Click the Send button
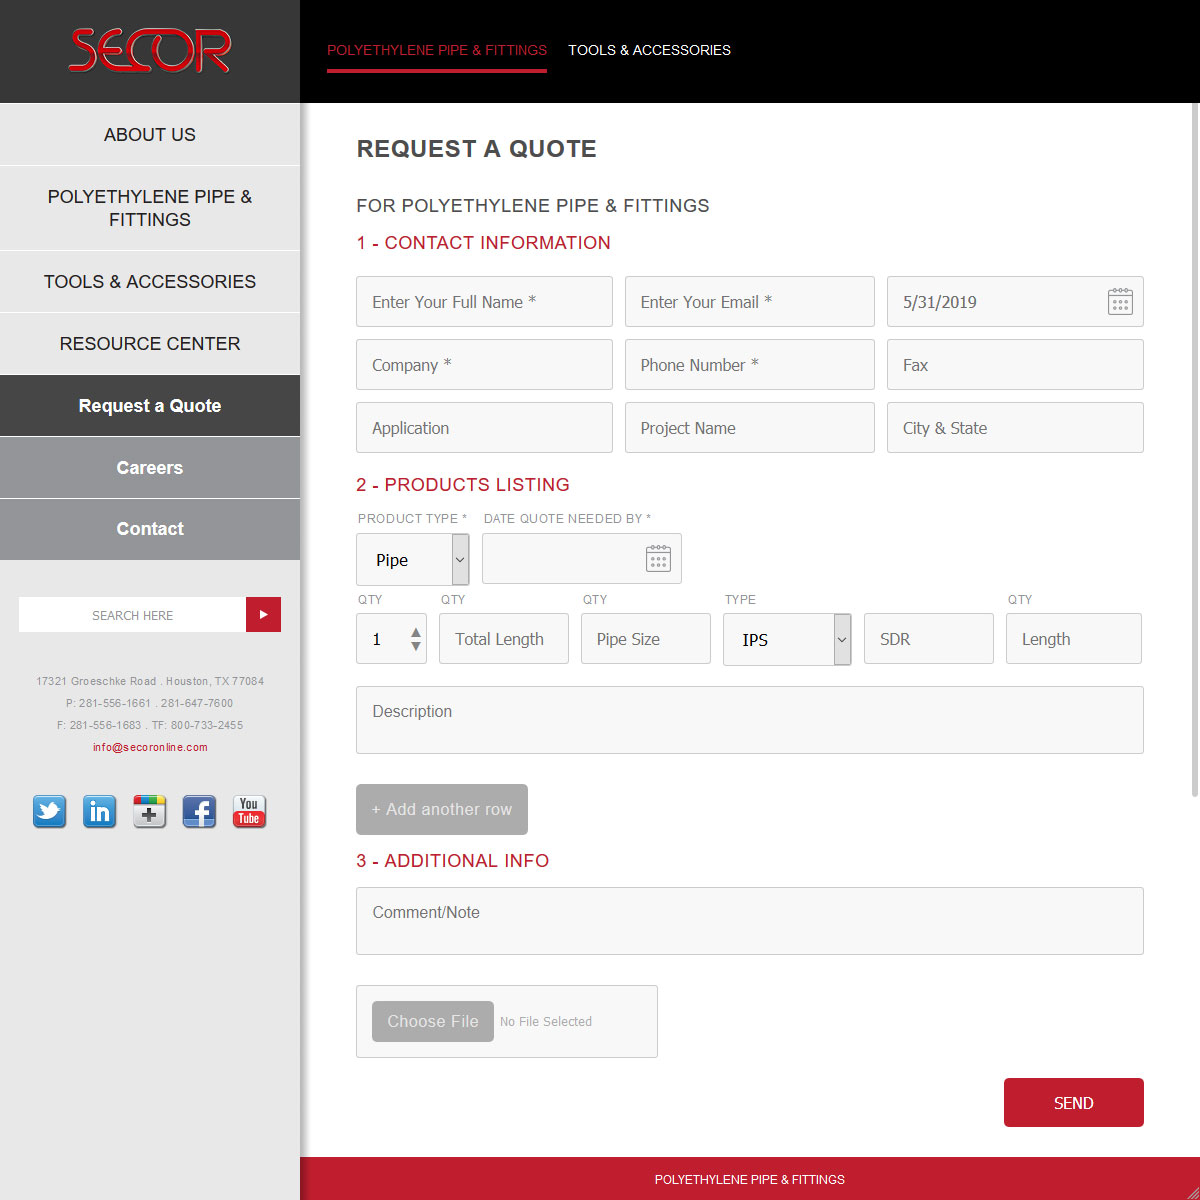 (1073, 1103)
